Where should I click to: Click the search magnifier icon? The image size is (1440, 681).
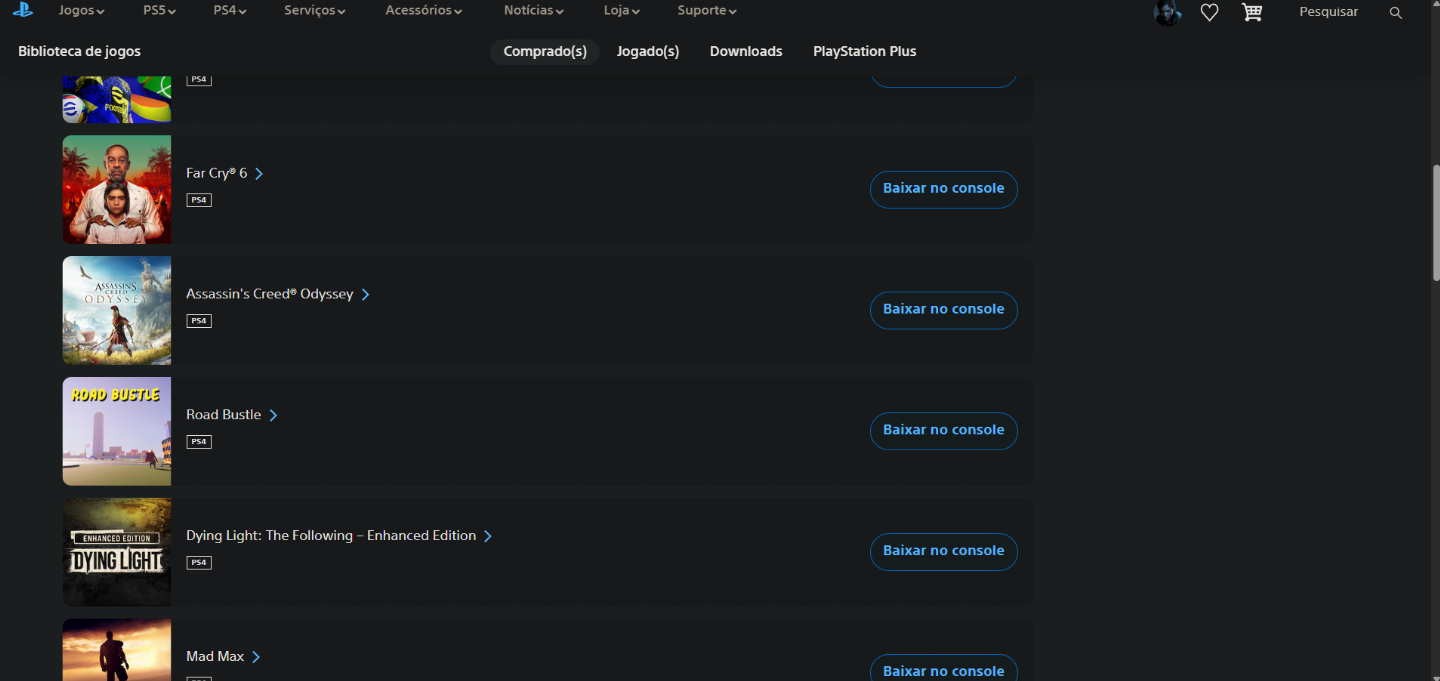1396,12
